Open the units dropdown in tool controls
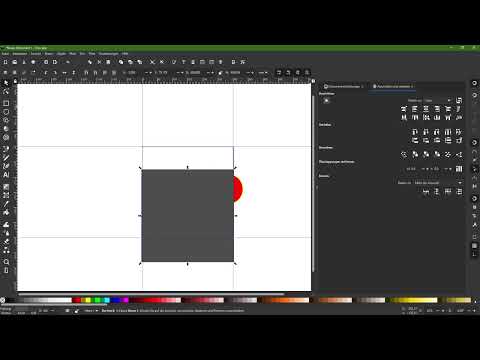The height and width of the screenshot is (360, 480). (x=263, y=72)
